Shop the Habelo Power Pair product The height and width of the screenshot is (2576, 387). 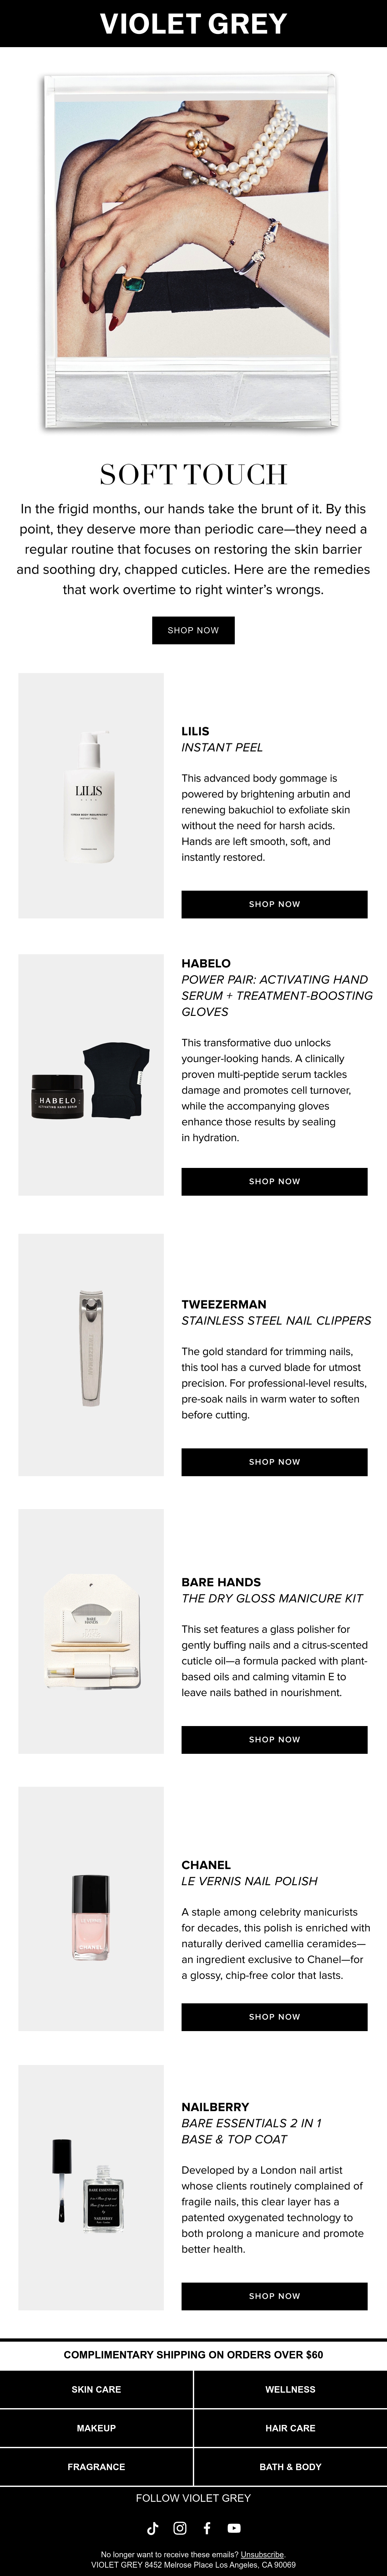click(x=274, y=1181)
